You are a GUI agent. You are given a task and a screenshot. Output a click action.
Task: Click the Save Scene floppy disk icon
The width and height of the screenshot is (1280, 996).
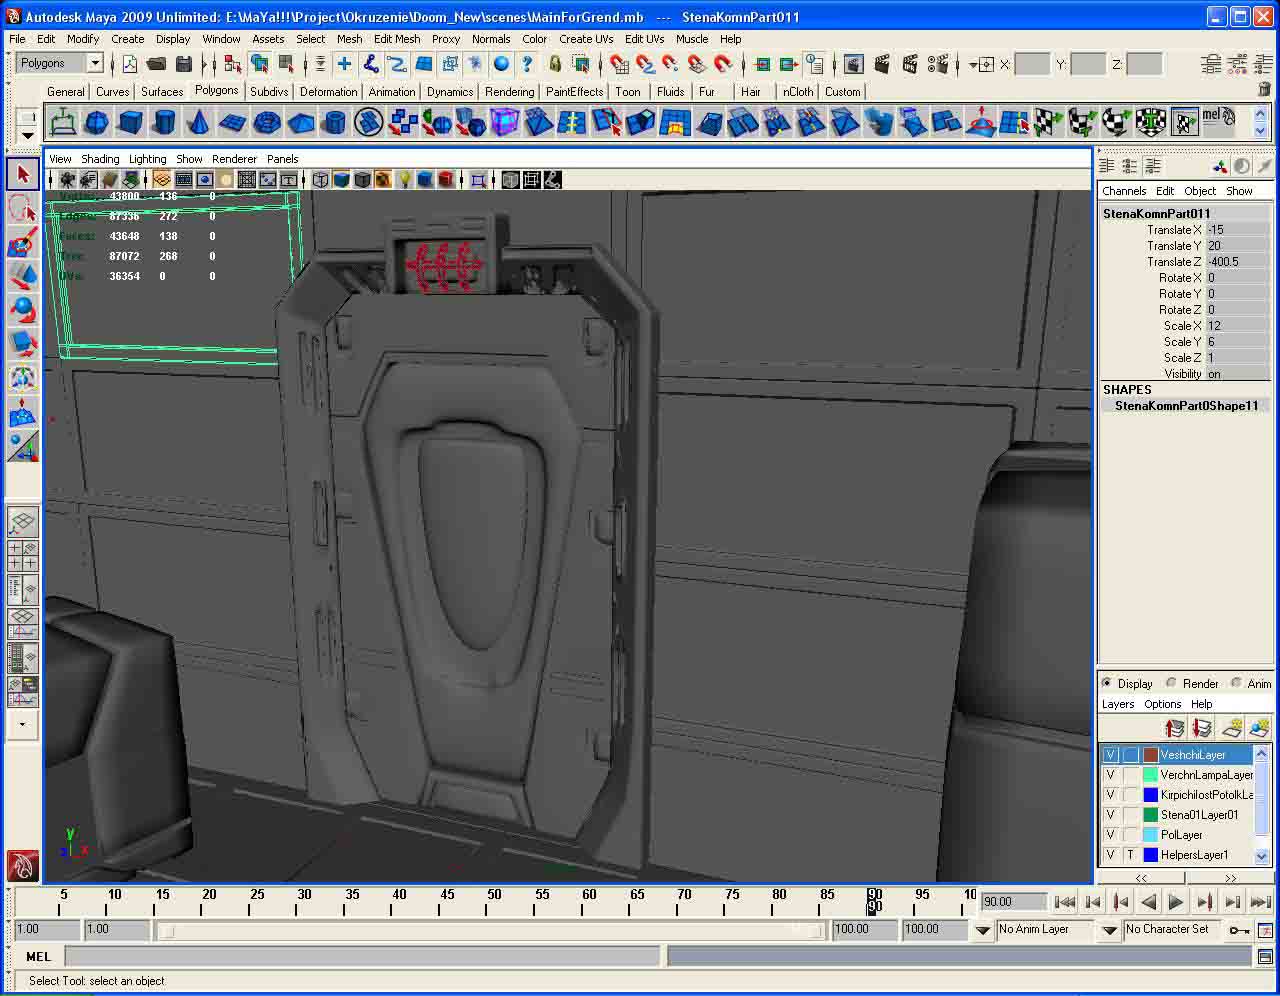183,64
